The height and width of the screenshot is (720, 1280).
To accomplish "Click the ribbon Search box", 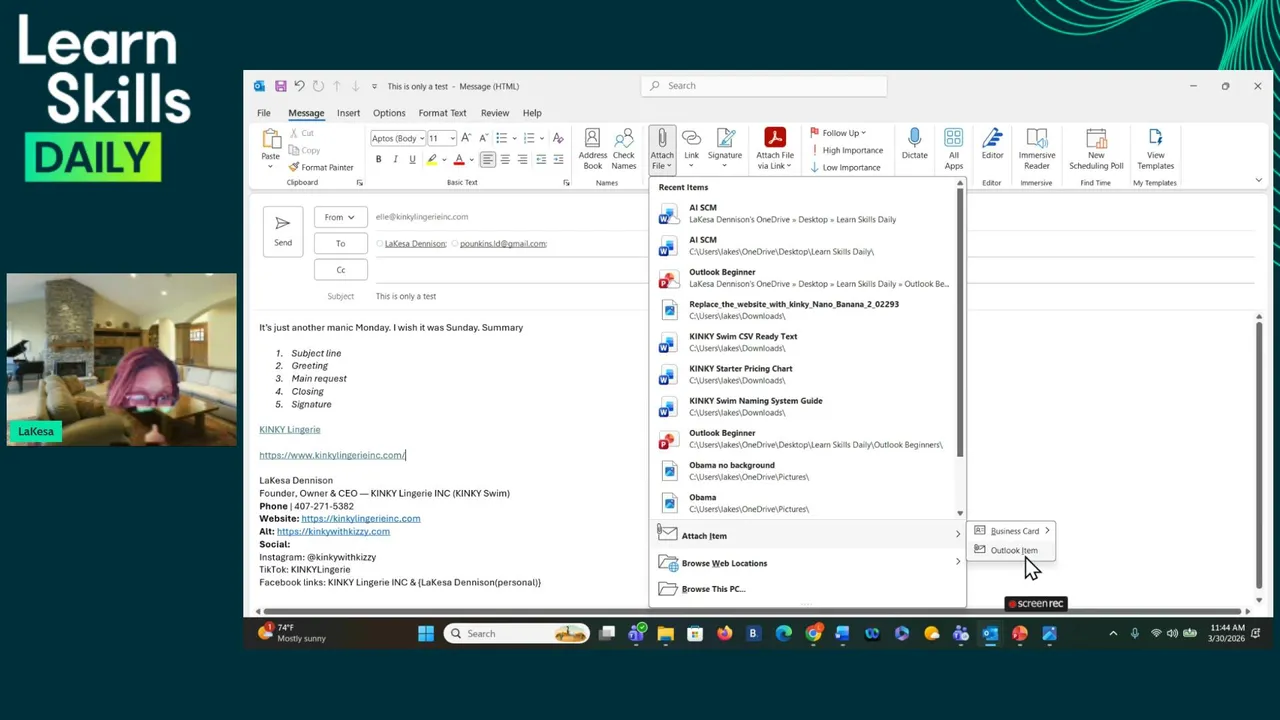I will 764,86.
